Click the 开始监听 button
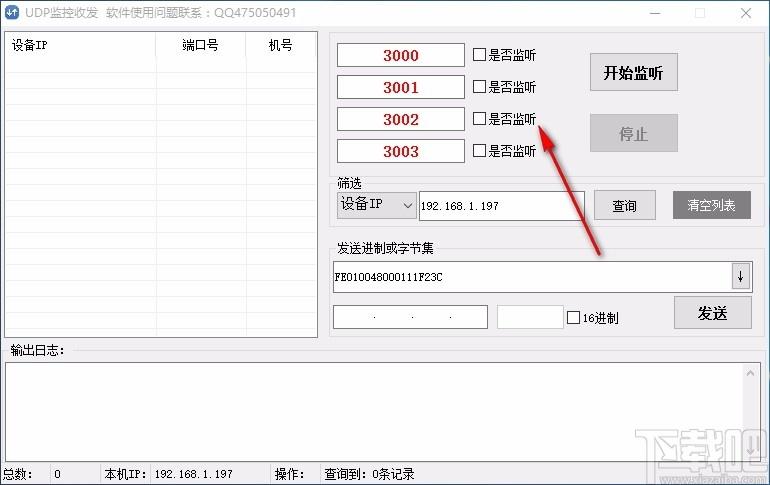 633,72
